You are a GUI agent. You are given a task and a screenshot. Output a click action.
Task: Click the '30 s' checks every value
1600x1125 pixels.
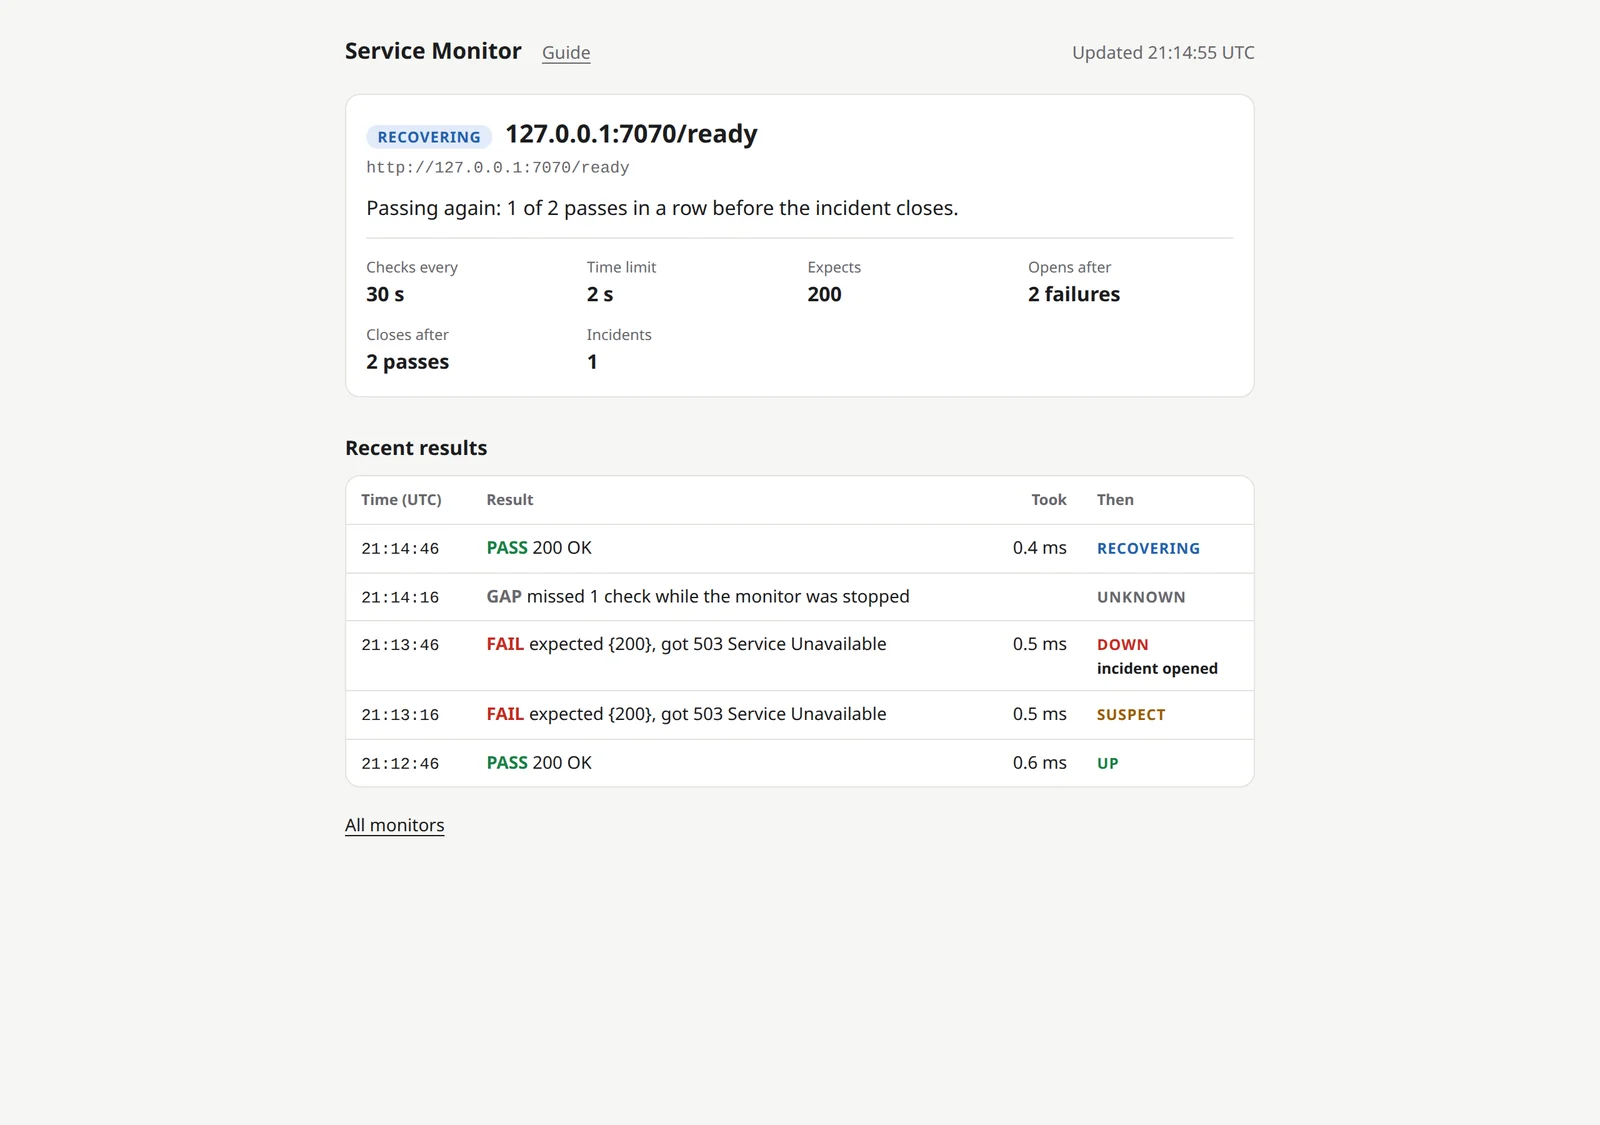tap(385, 294)
